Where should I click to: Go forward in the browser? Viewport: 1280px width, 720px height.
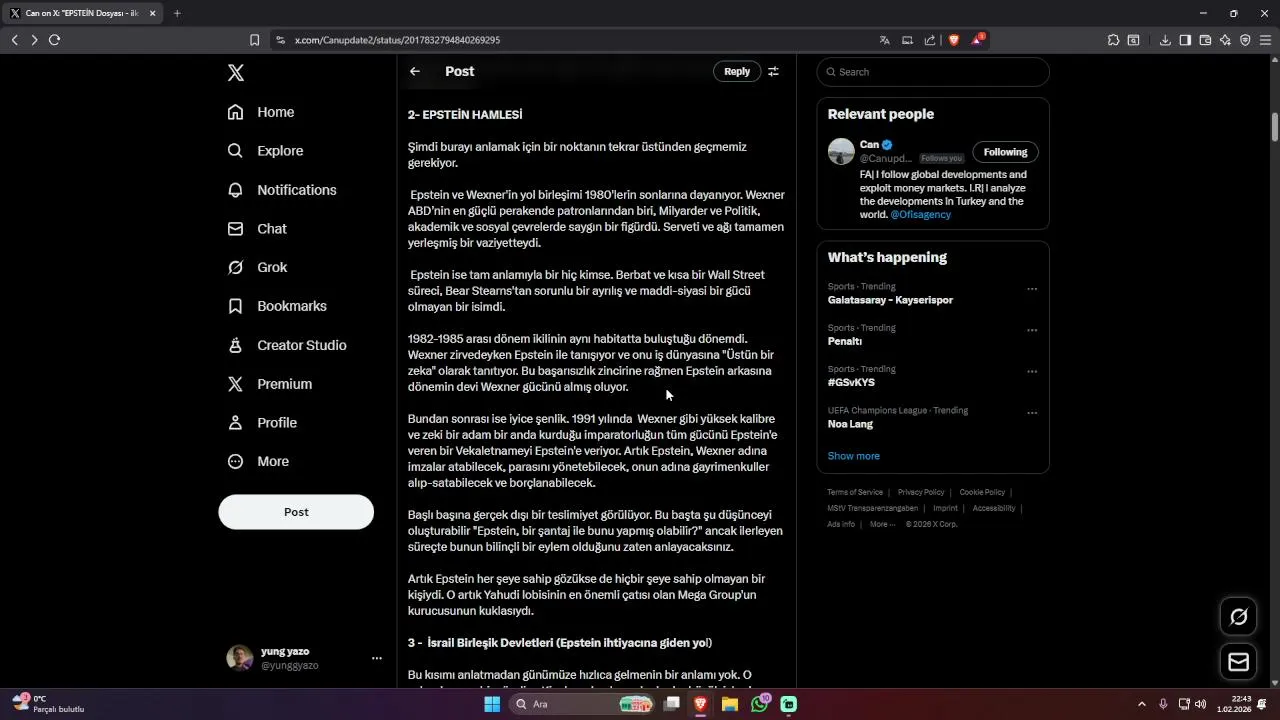click(x=34, y=40)
